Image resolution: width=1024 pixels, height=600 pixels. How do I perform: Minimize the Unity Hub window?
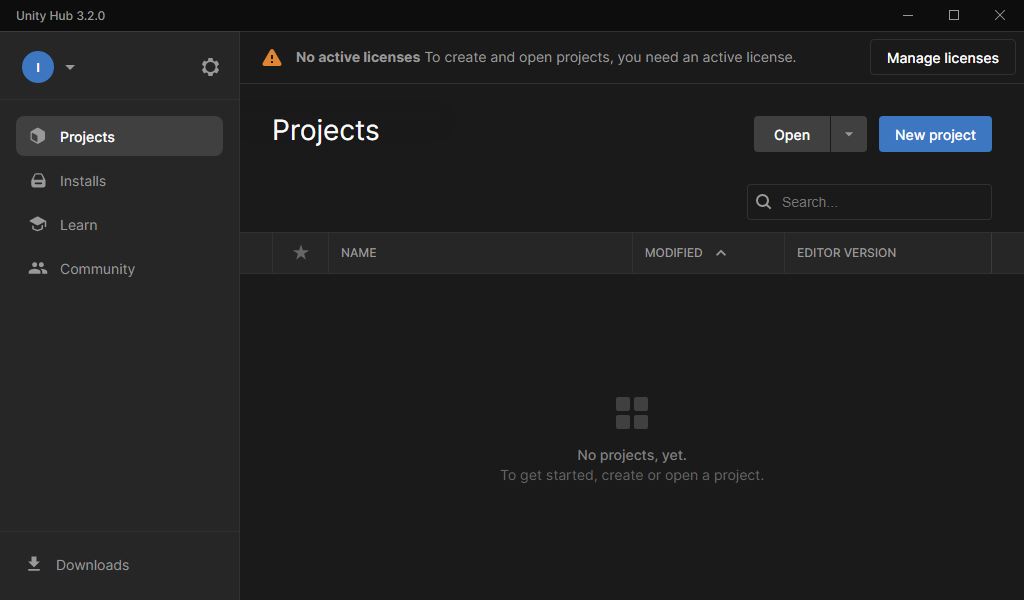point(908,15)
